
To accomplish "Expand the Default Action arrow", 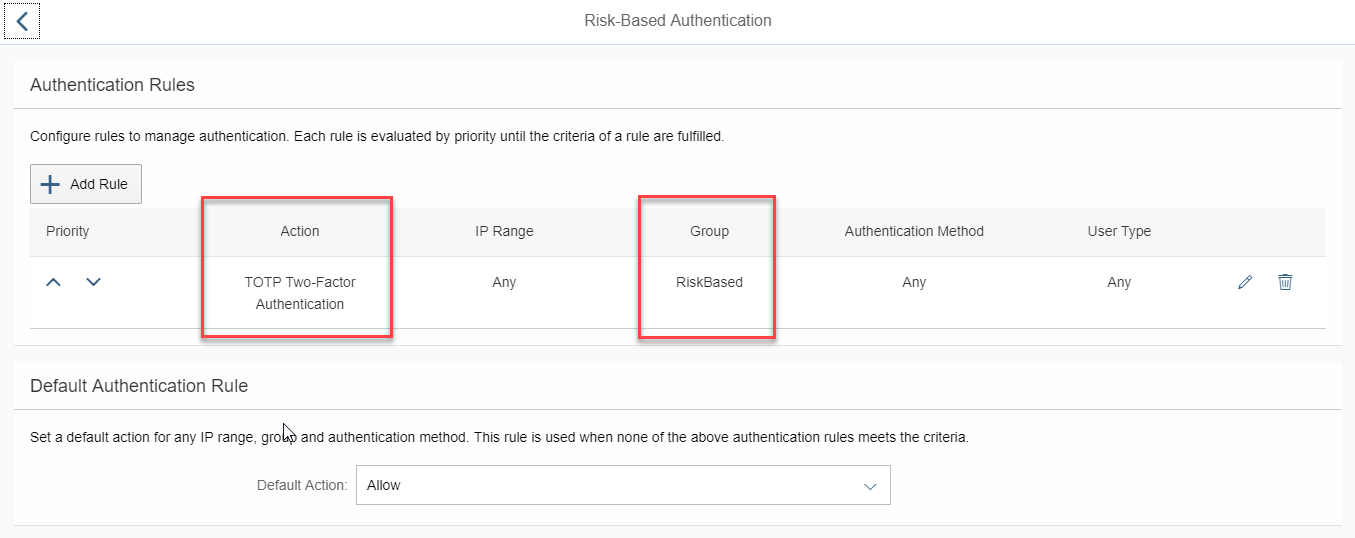I will pyautogui.click(x=870, y=486).
